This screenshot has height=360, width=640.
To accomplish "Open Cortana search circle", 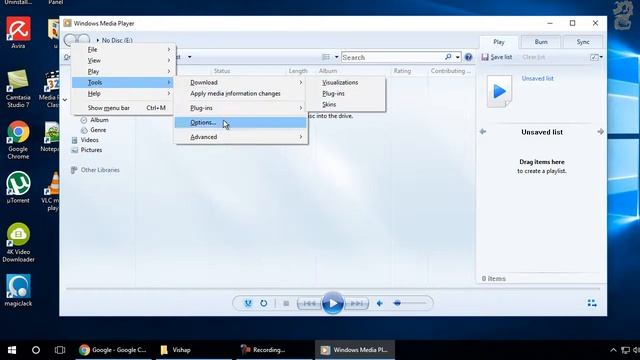I will 36,350.
